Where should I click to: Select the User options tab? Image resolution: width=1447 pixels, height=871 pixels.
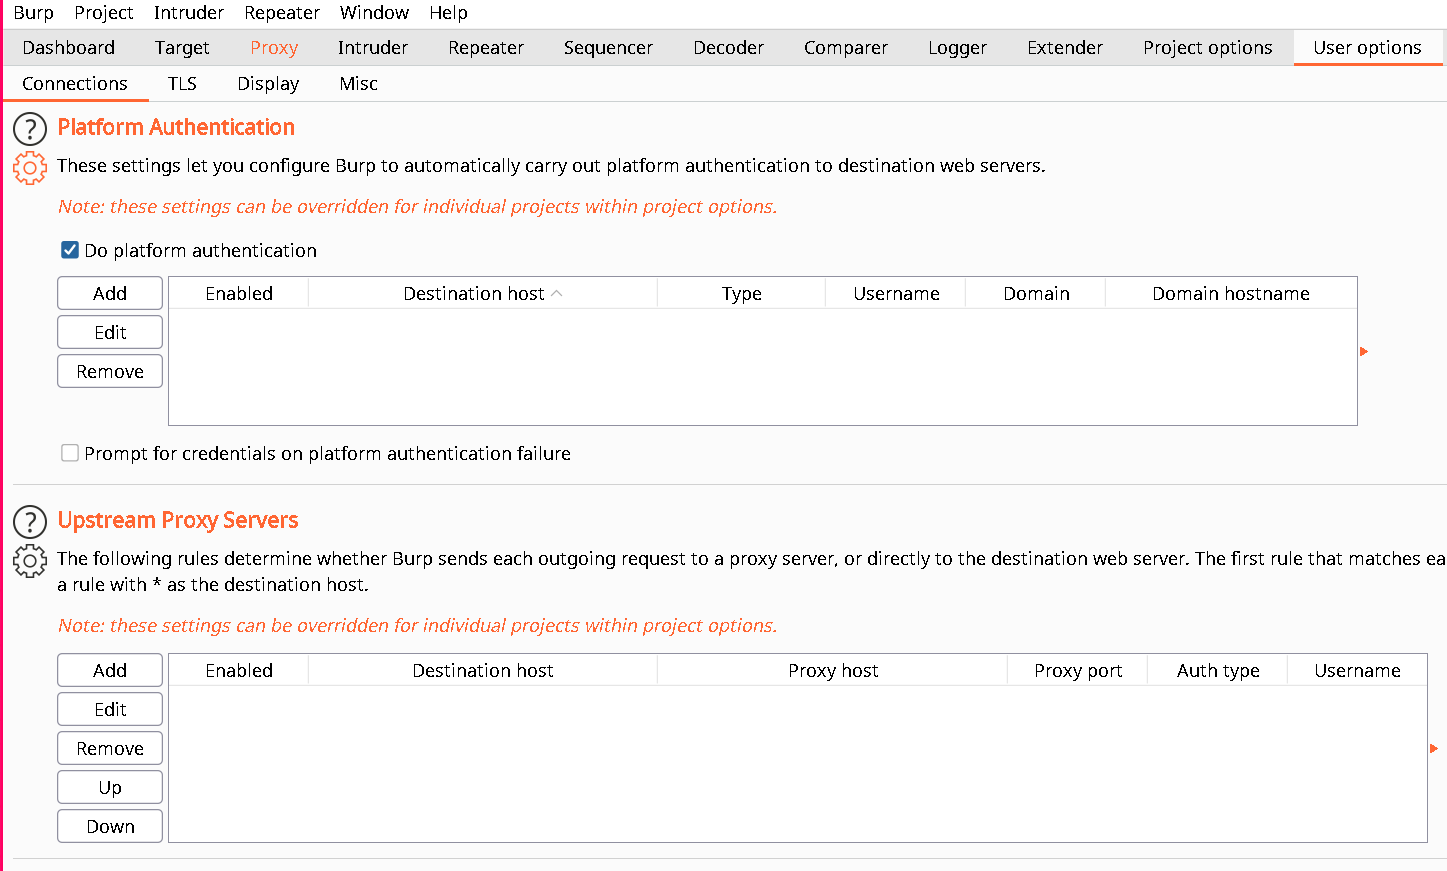click(x=1367, y=47)
